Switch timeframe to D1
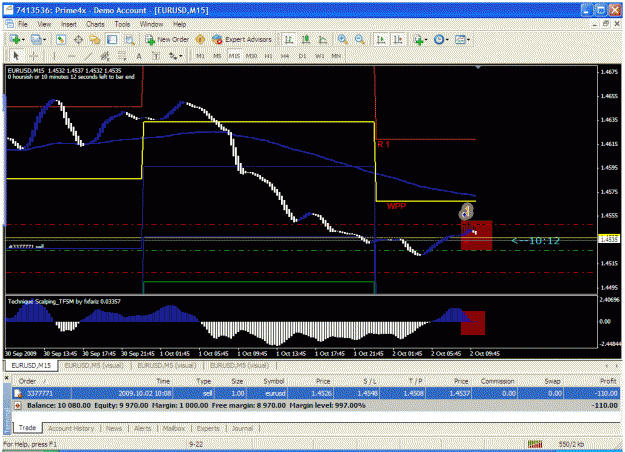 pyautogui.click(x=302, y=56)
